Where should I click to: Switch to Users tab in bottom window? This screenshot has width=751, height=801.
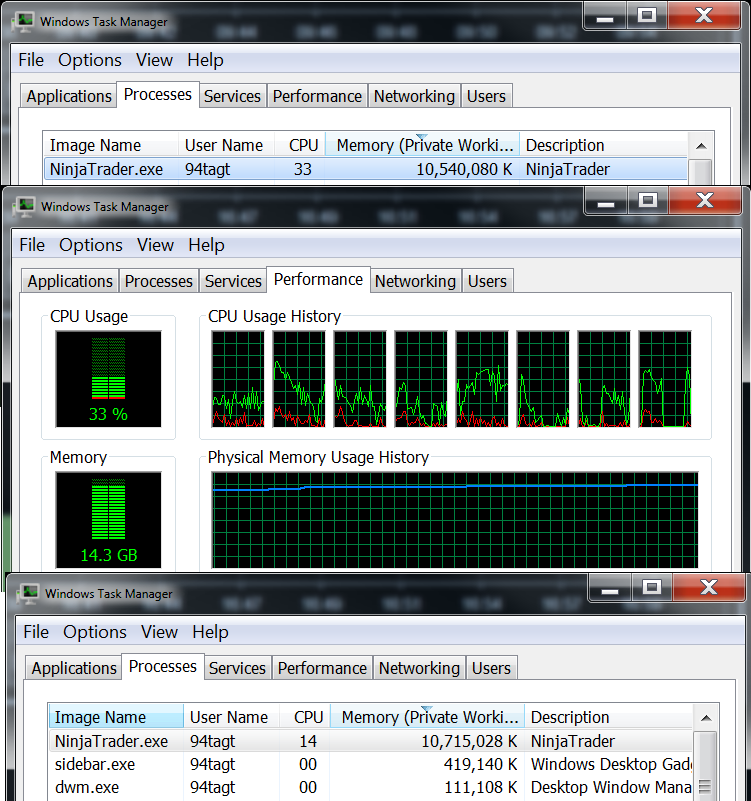tap(491, 668)
